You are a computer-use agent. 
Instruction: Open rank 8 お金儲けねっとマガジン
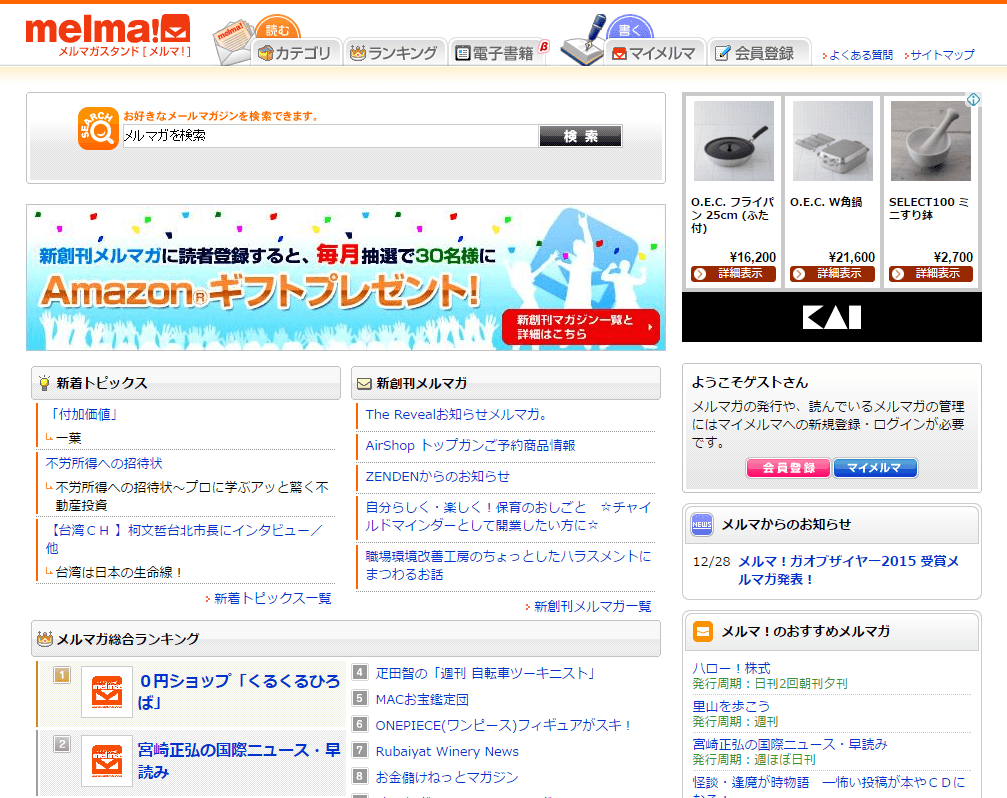[446, 777]
